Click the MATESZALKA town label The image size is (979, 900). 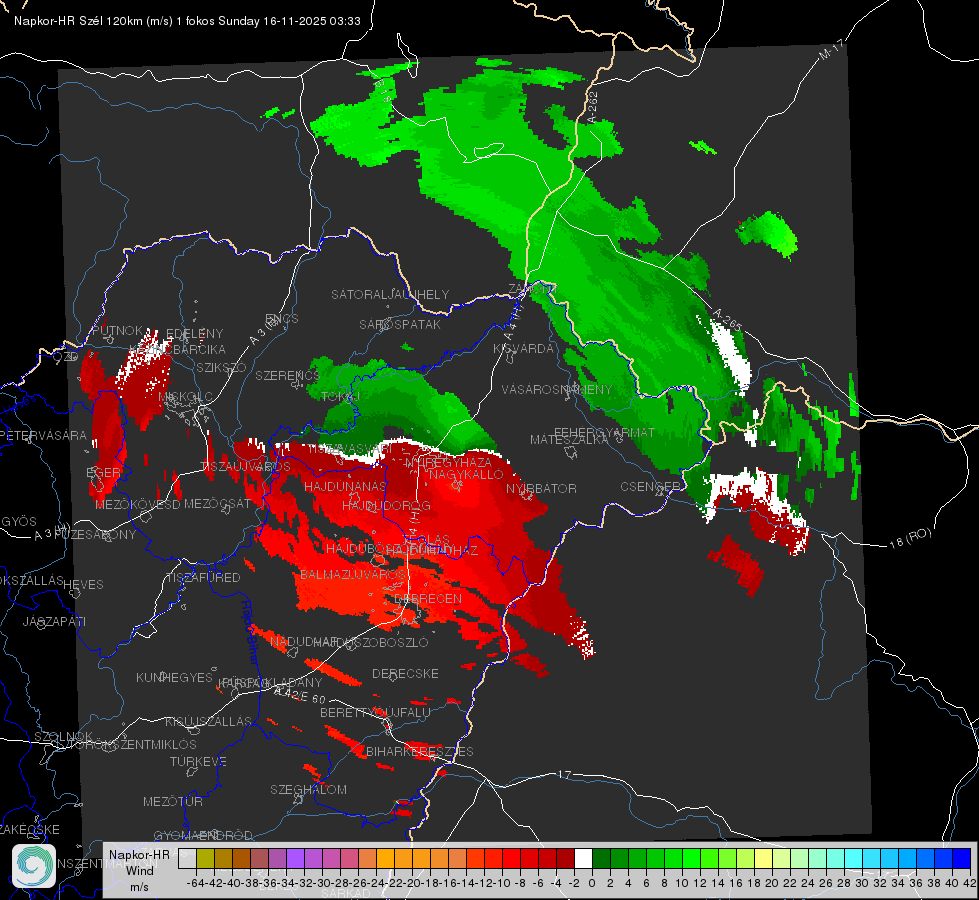click(x=569, y=440)
